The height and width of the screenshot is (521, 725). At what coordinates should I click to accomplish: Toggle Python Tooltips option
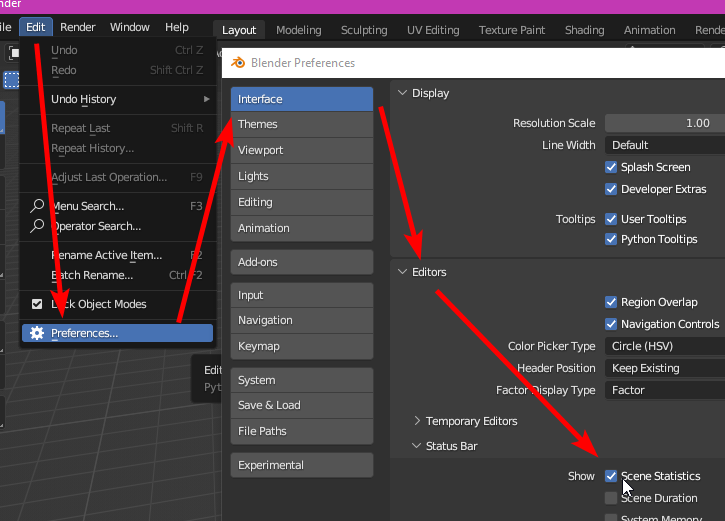click(x=611, y=239)
